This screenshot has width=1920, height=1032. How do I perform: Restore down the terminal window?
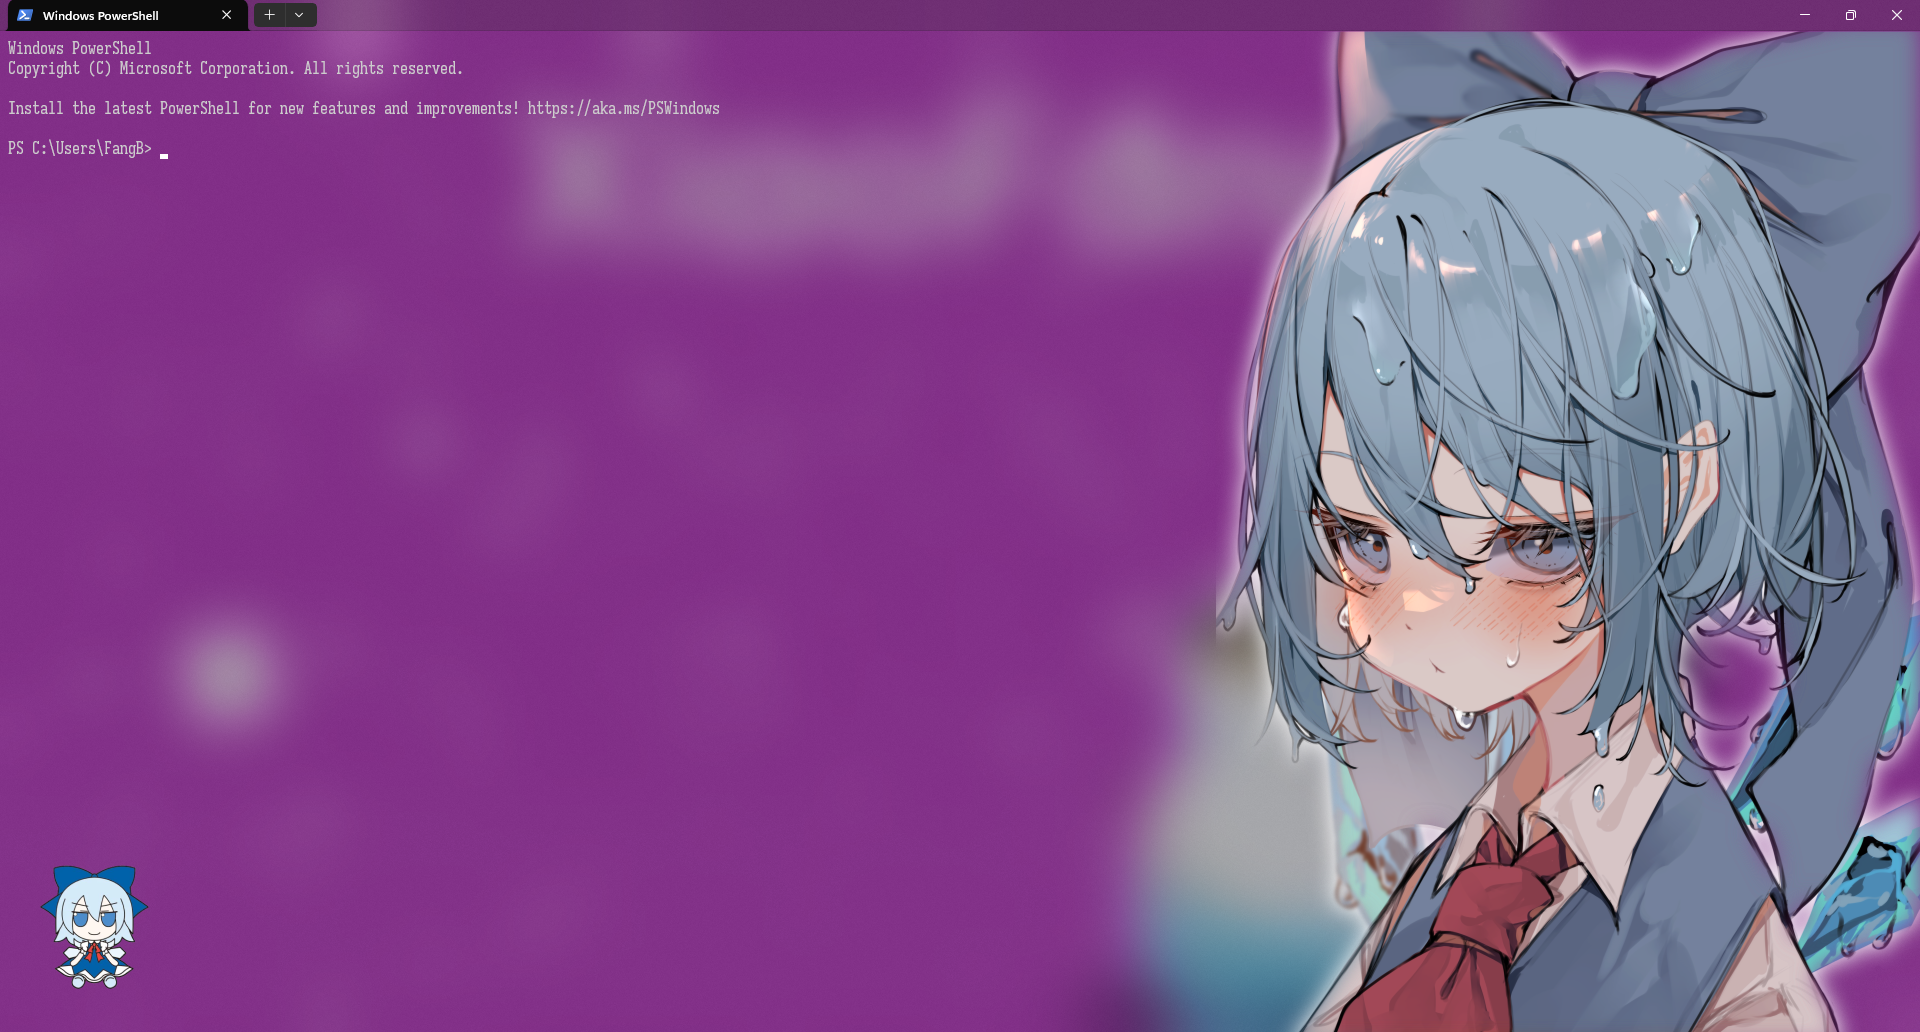[x=1850, y=15]
